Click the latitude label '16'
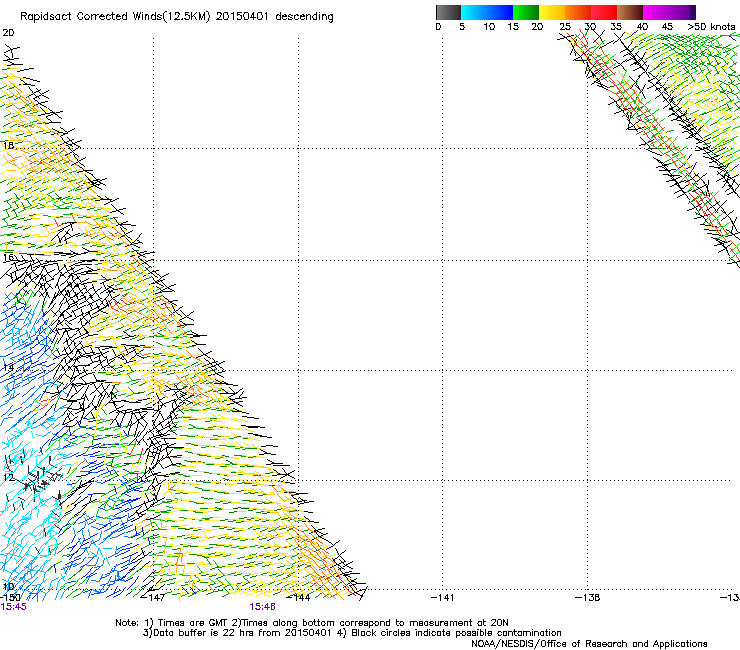The height and width of the screenshot is (650, 740). [8, 257]
